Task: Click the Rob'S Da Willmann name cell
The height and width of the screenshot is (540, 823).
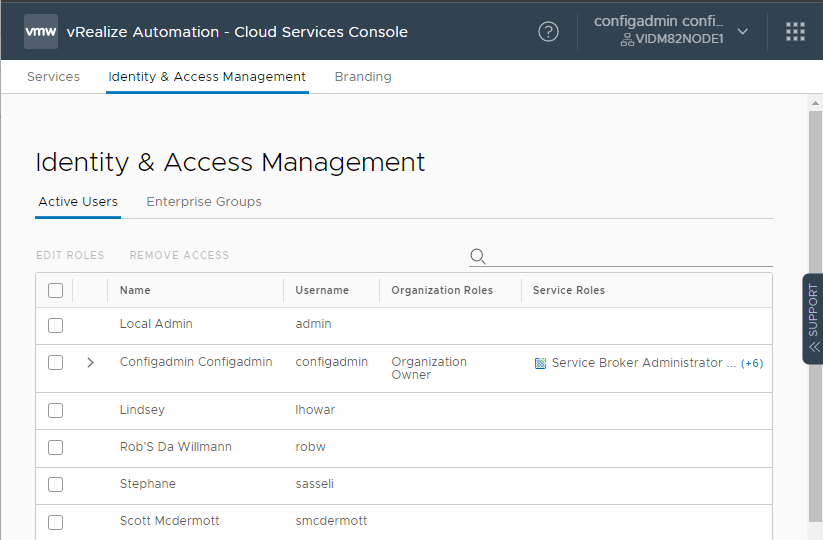Action: (x=175, y=447)
